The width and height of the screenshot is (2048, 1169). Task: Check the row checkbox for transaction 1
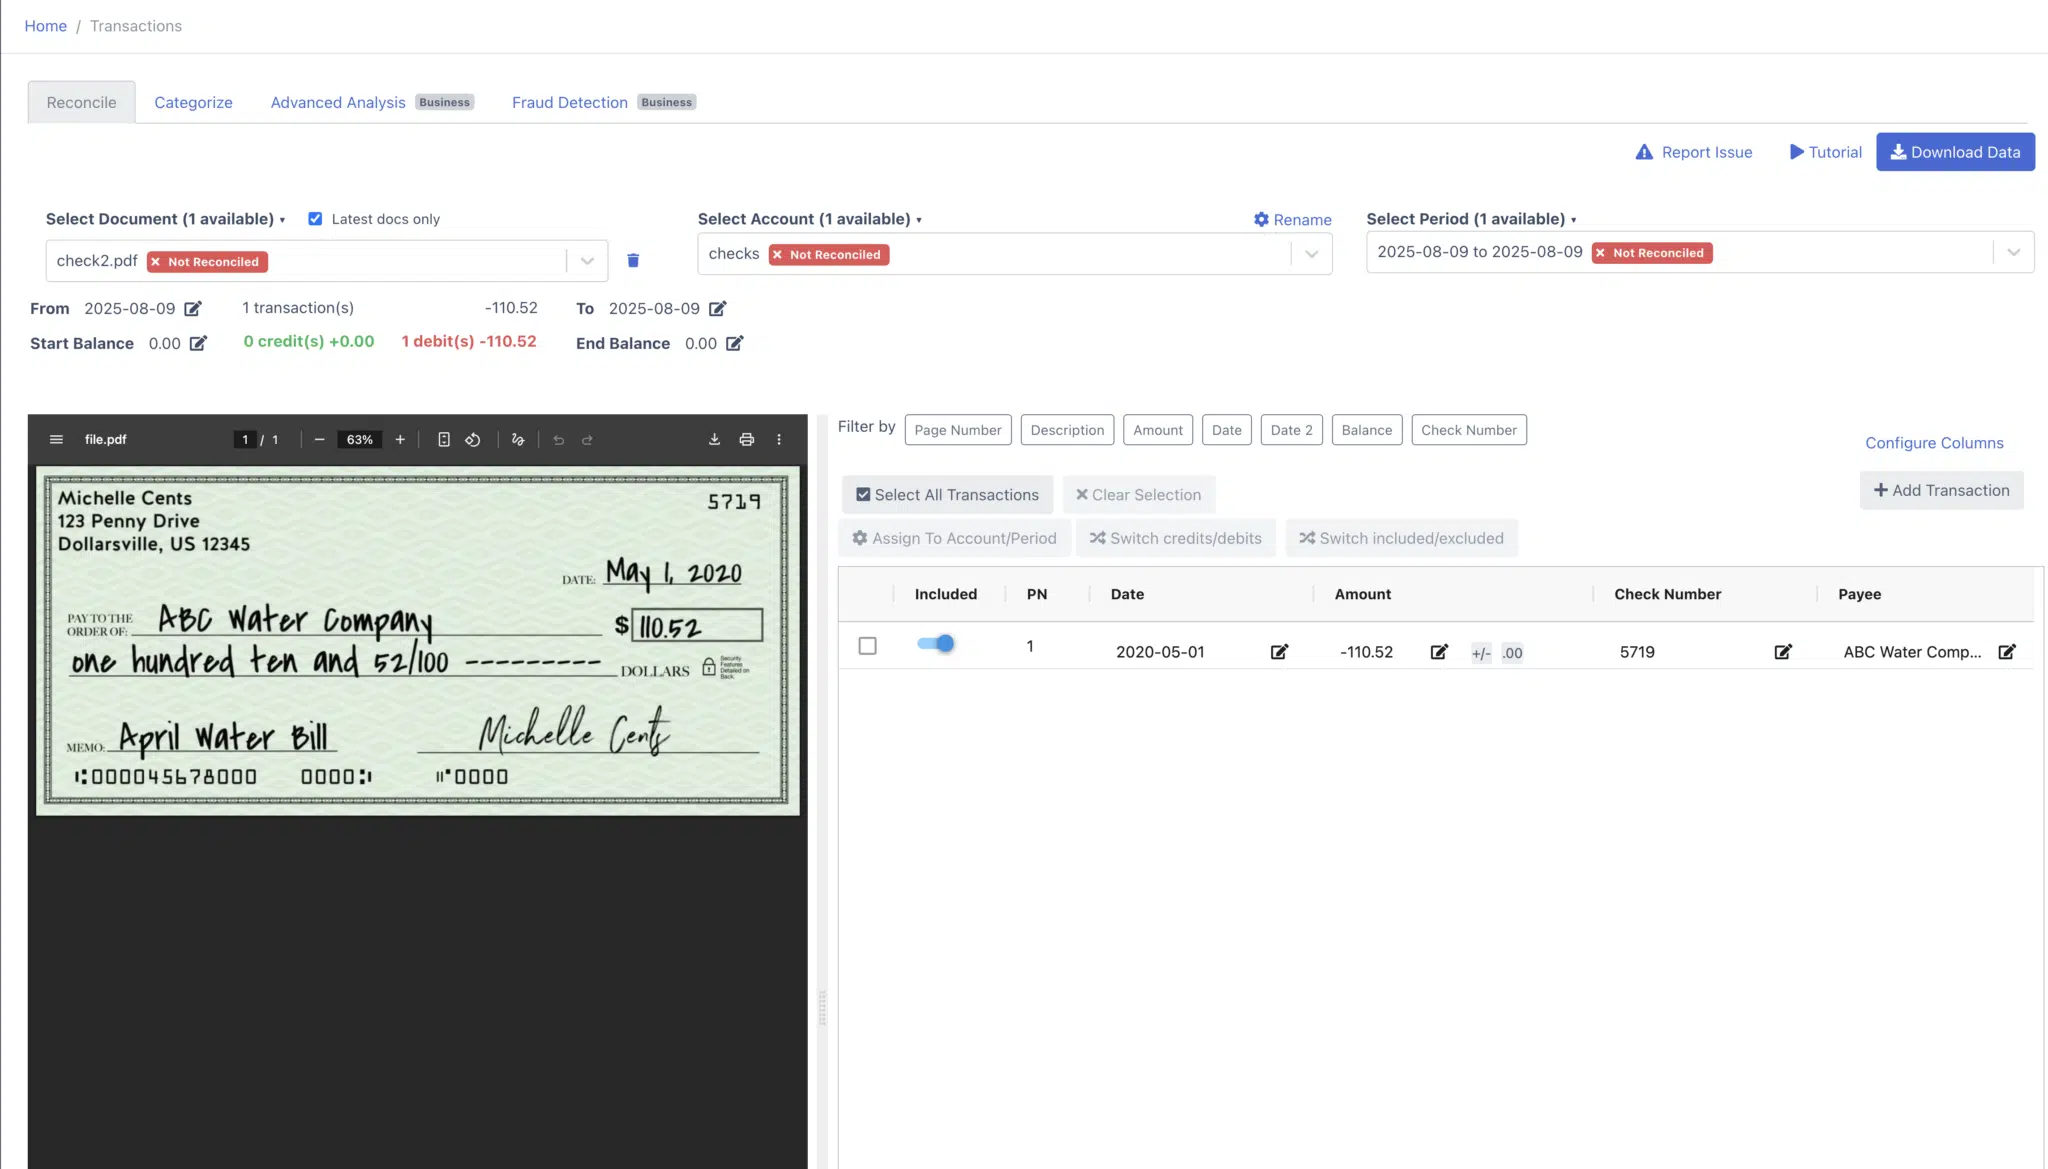click(868, 646)
